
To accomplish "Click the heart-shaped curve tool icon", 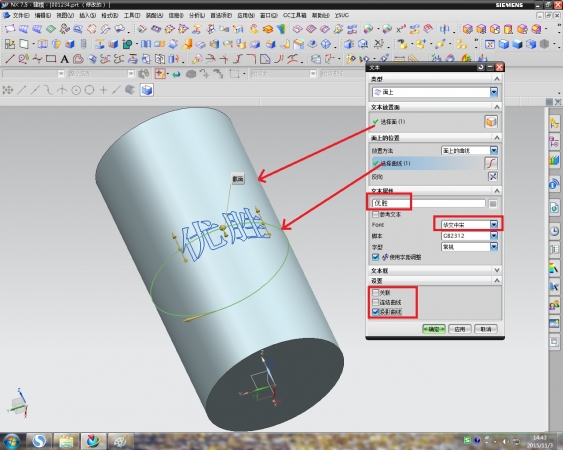I will pos(78,59).
